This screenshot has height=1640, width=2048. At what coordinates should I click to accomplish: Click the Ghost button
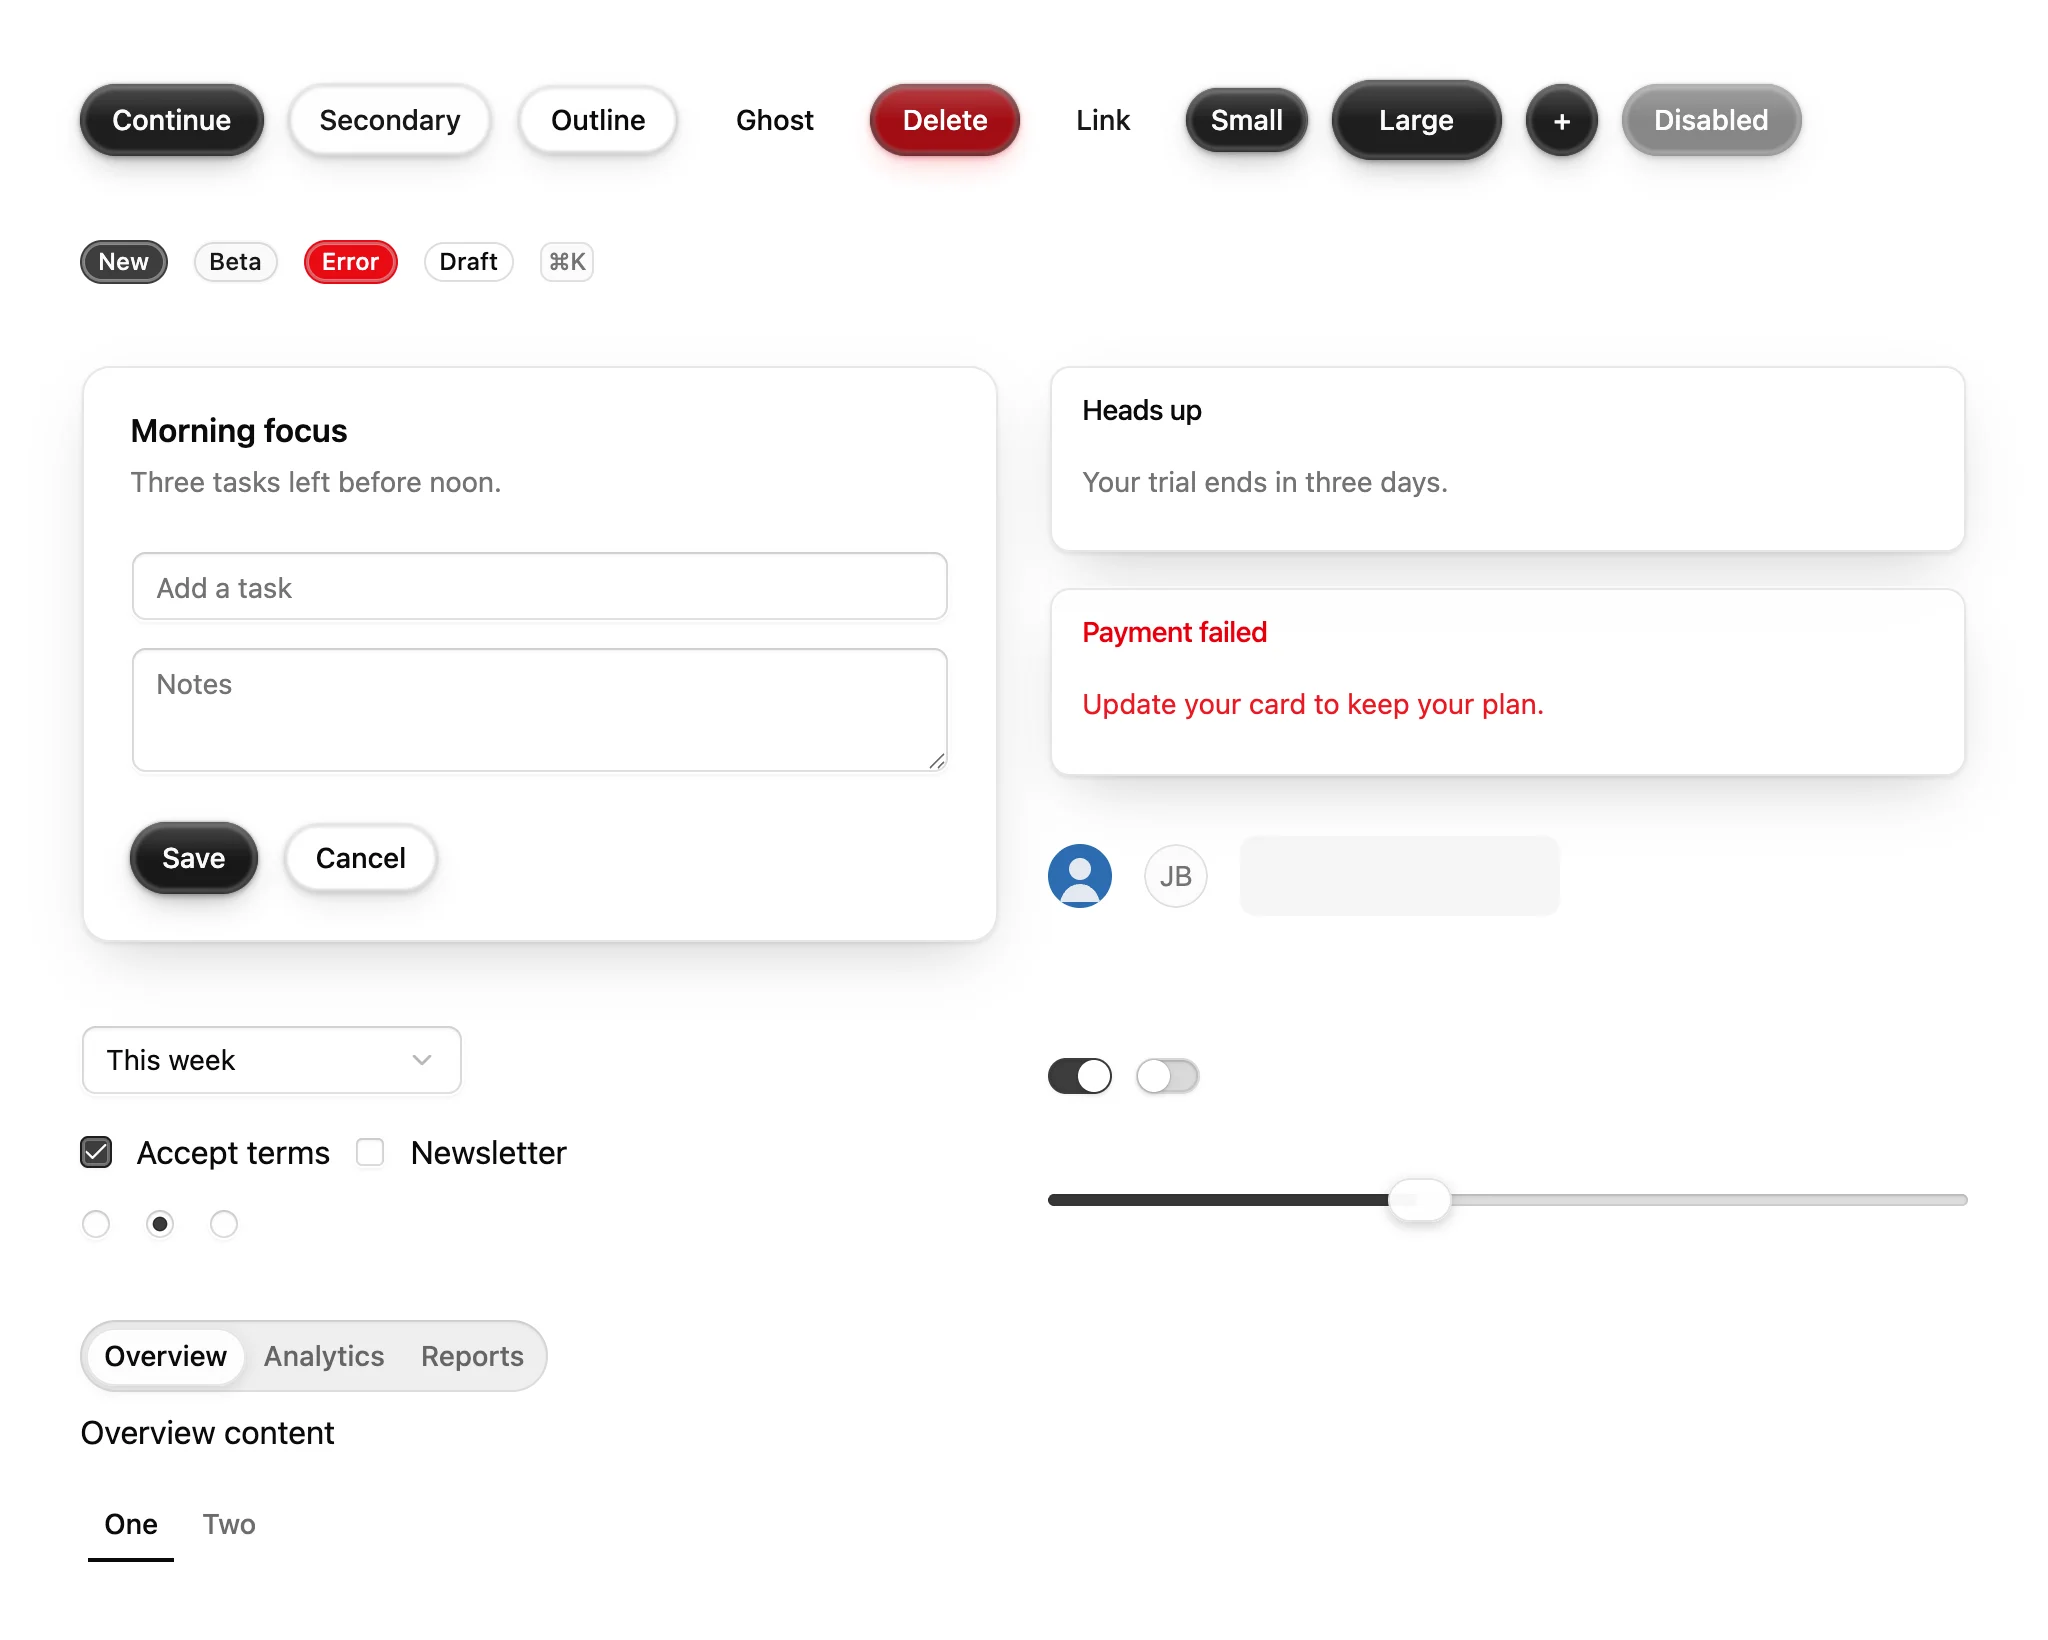775,120
